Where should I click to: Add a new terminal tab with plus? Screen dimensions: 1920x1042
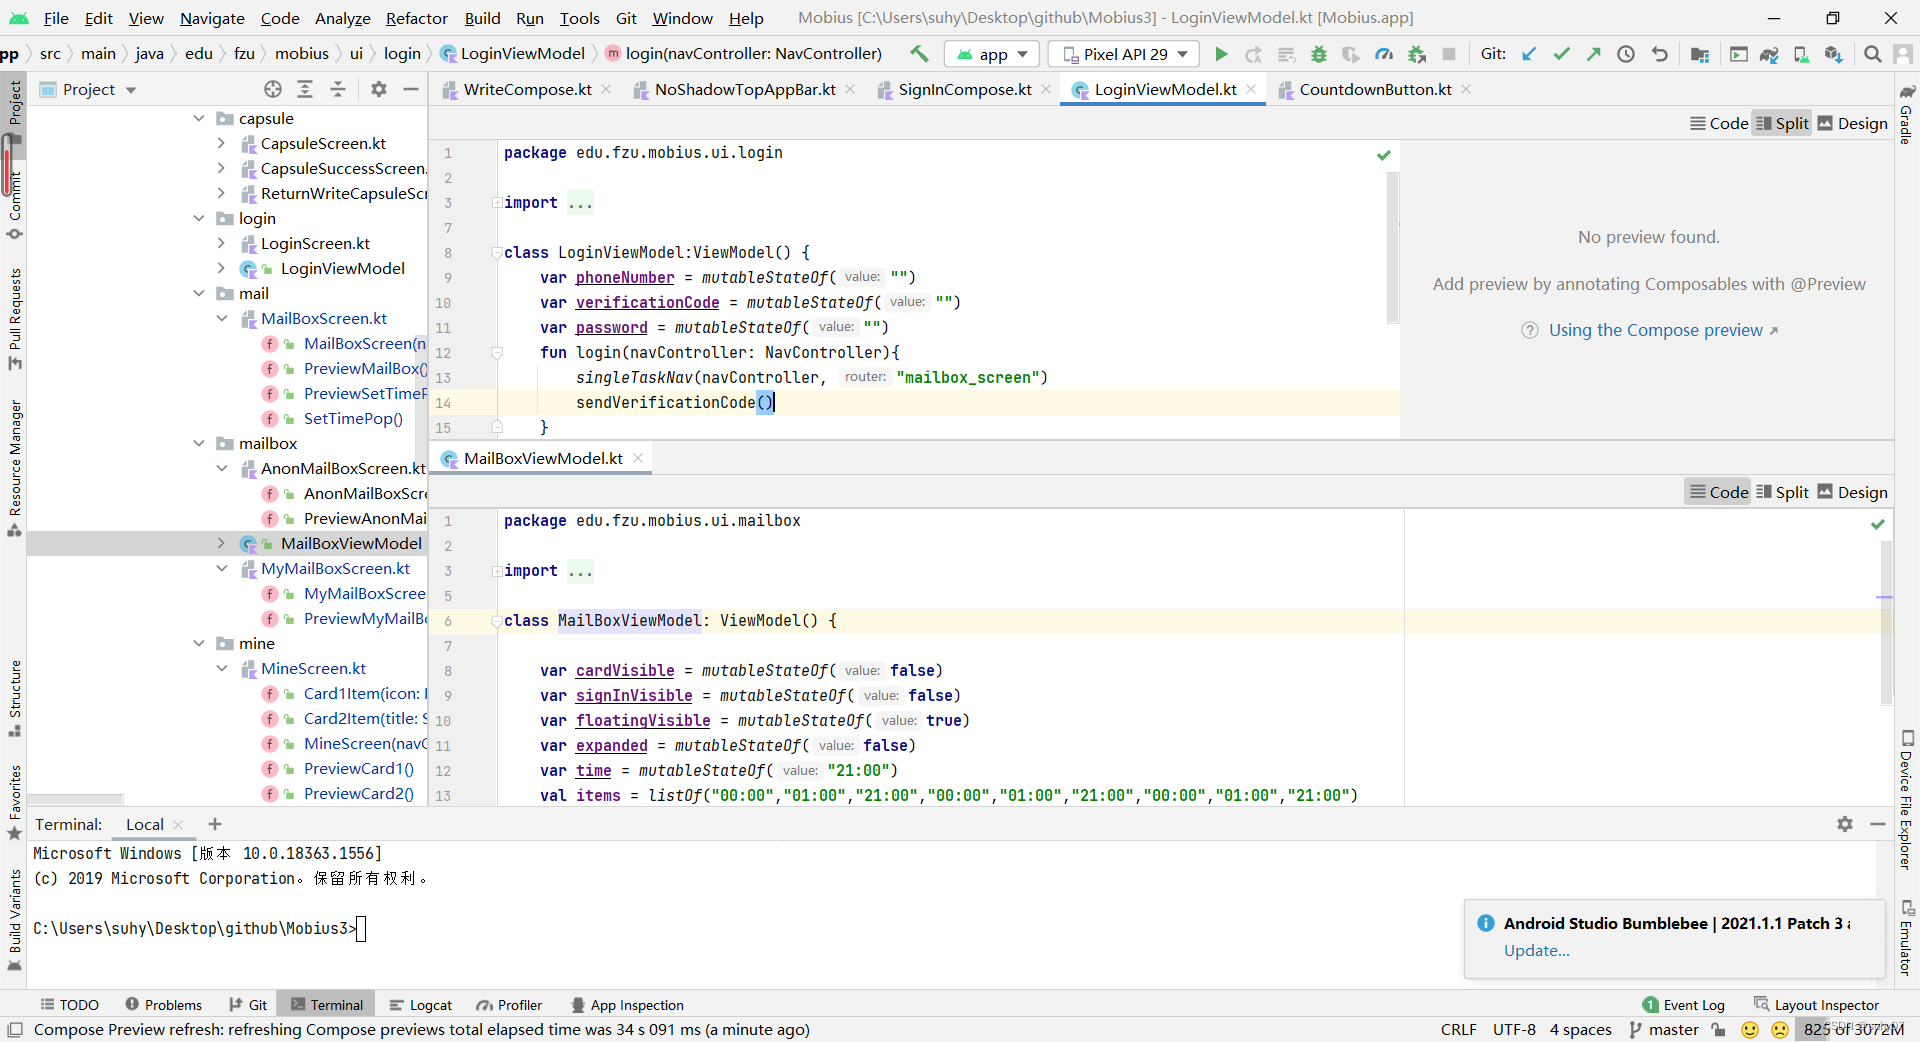click(x=214, y=824)
